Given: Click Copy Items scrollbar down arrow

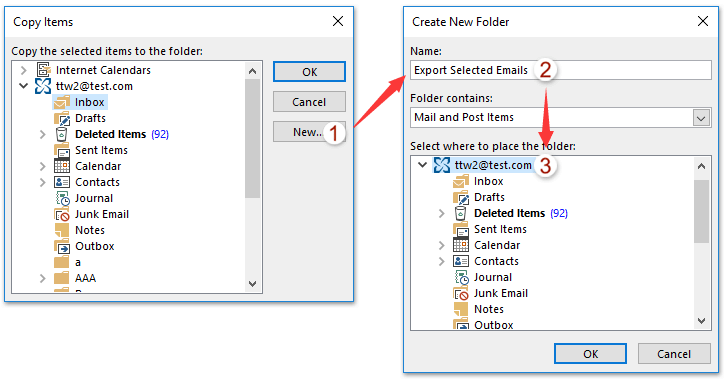Looking at the screenshot, I should pyautogui.click(x=252, y=284).
